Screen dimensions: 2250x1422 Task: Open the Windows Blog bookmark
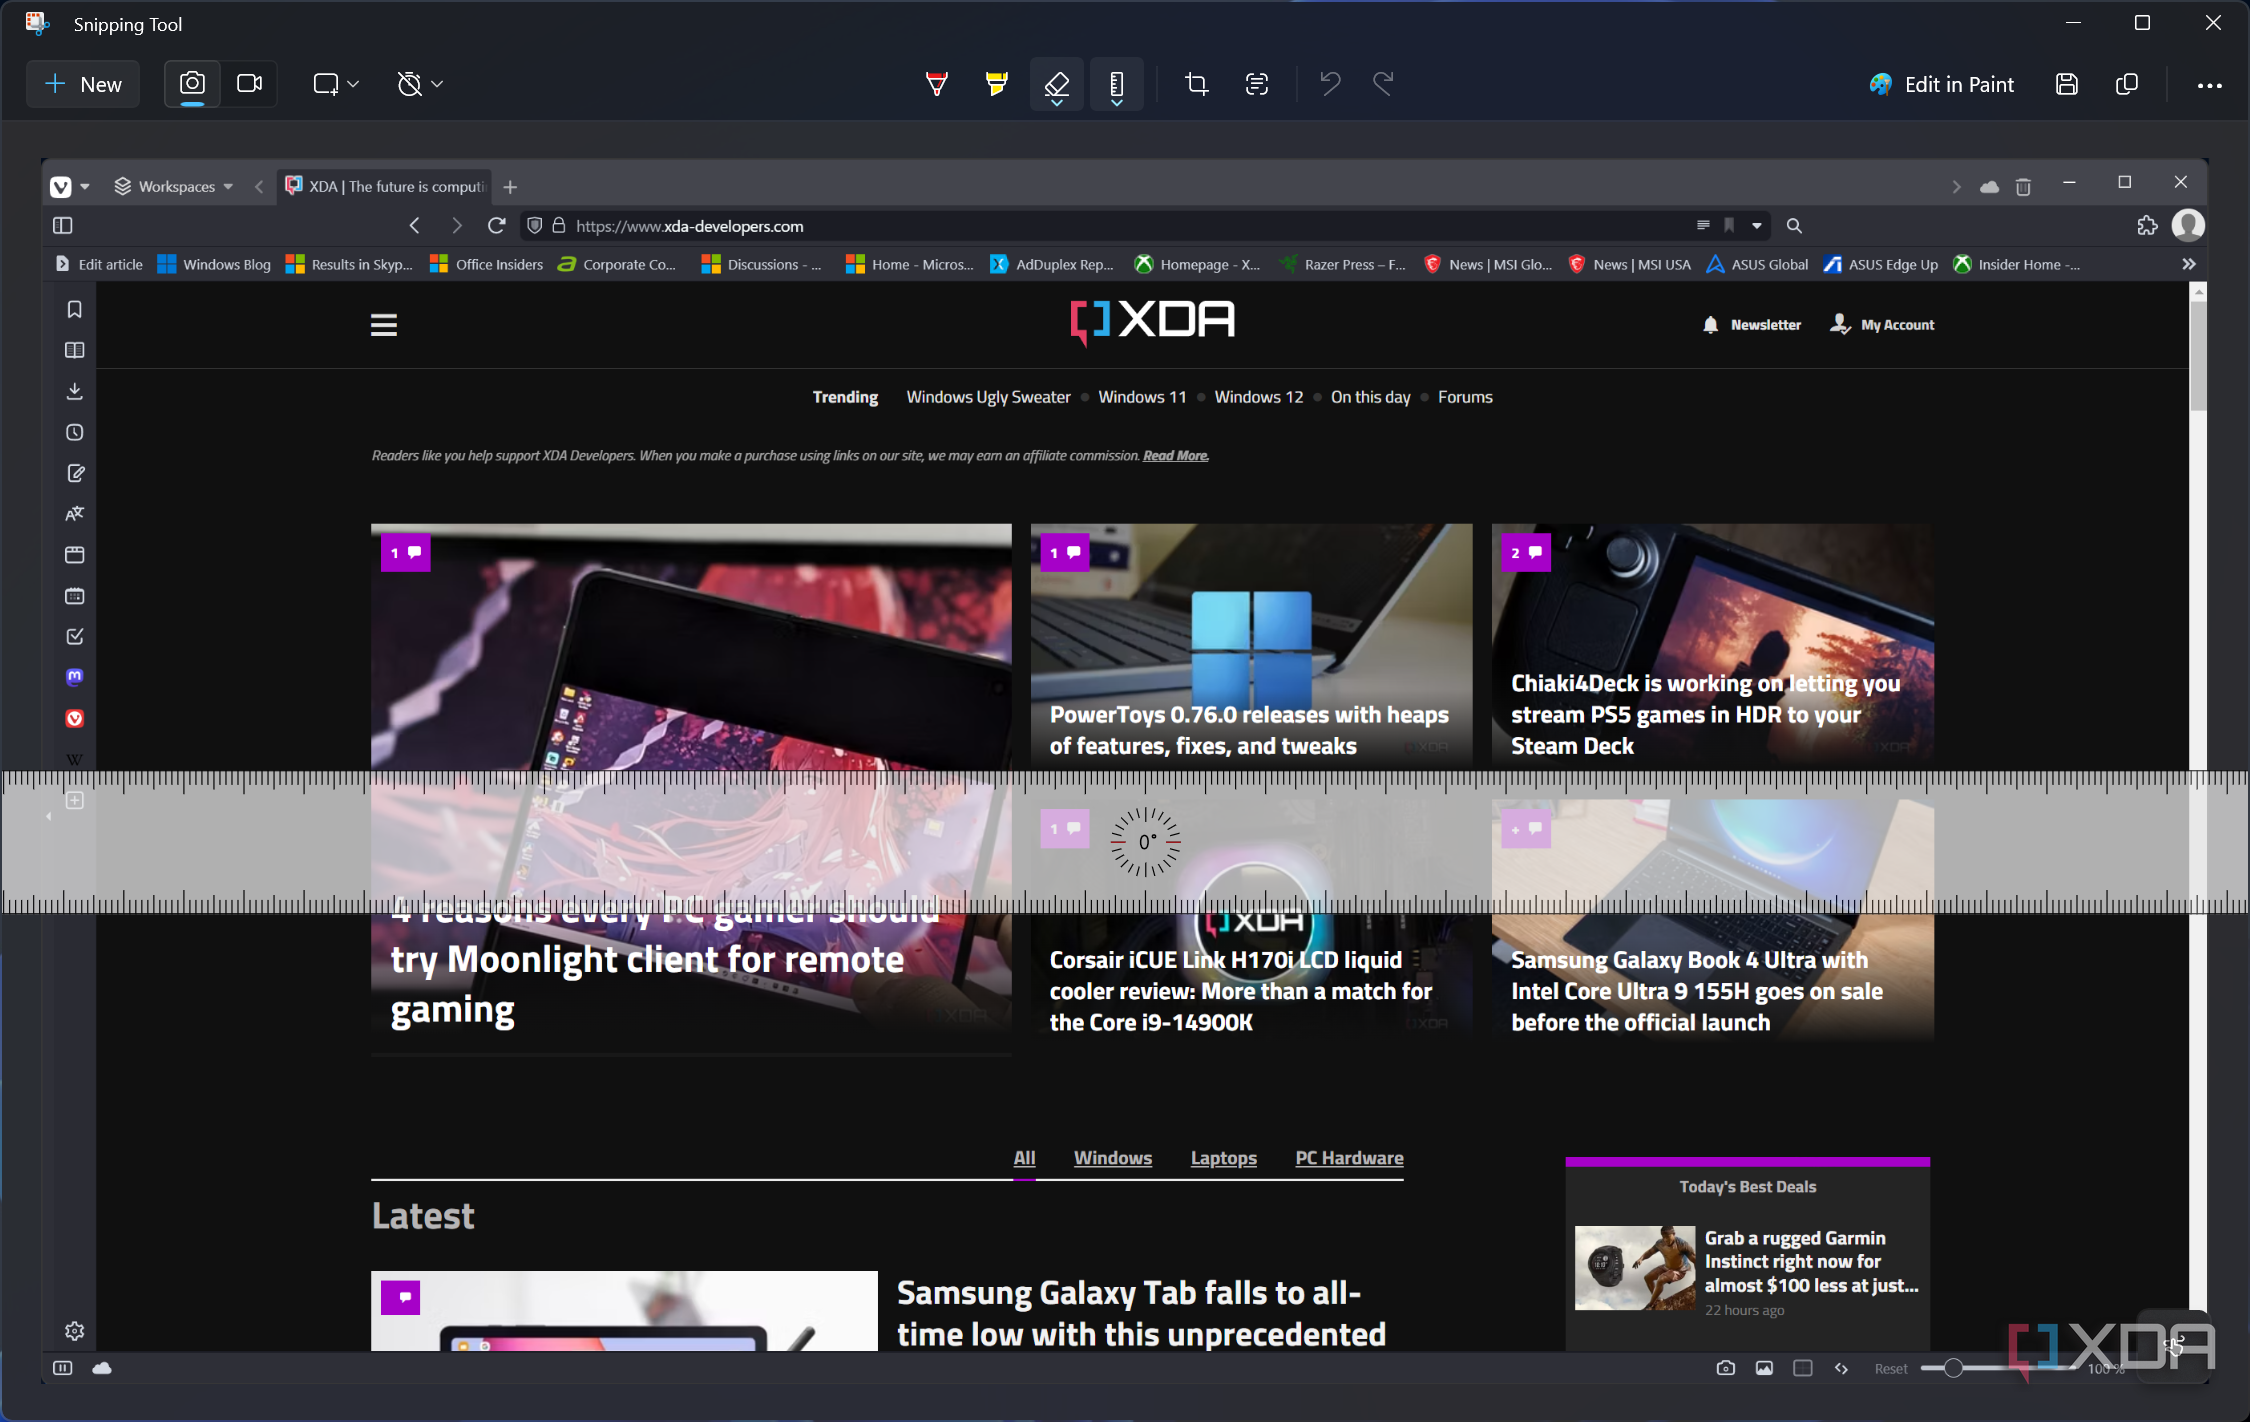[214, 265]
